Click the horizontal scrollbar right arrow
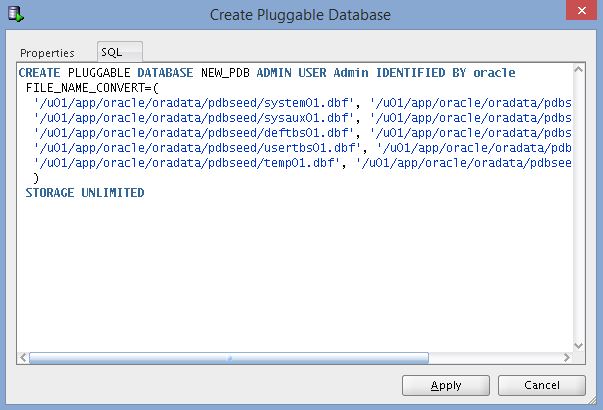This screenshot has width=603, height=410. 566,358
